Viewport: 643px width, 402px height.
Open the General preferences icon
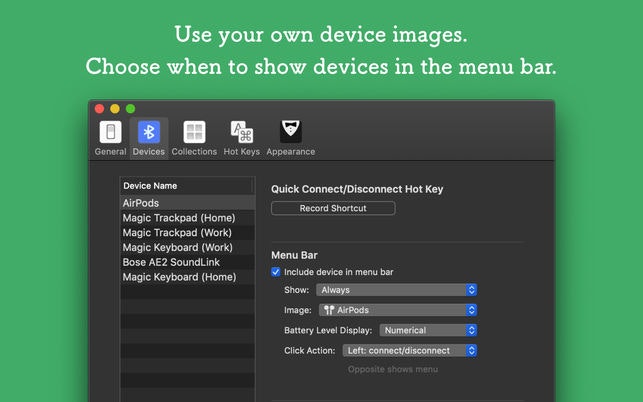(x=110, y=132)
